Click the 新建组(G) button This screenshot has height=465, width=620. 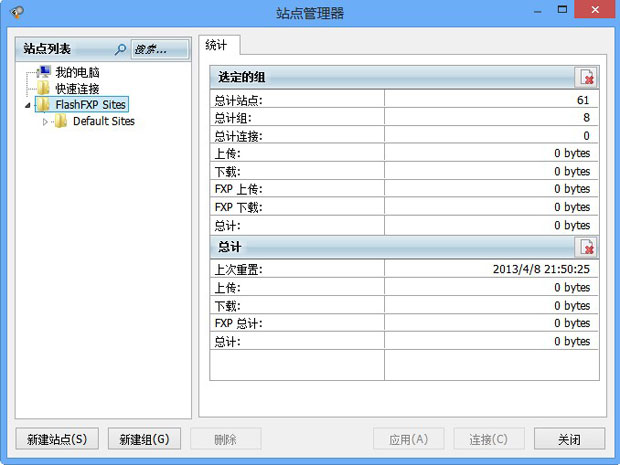(144, 439)
